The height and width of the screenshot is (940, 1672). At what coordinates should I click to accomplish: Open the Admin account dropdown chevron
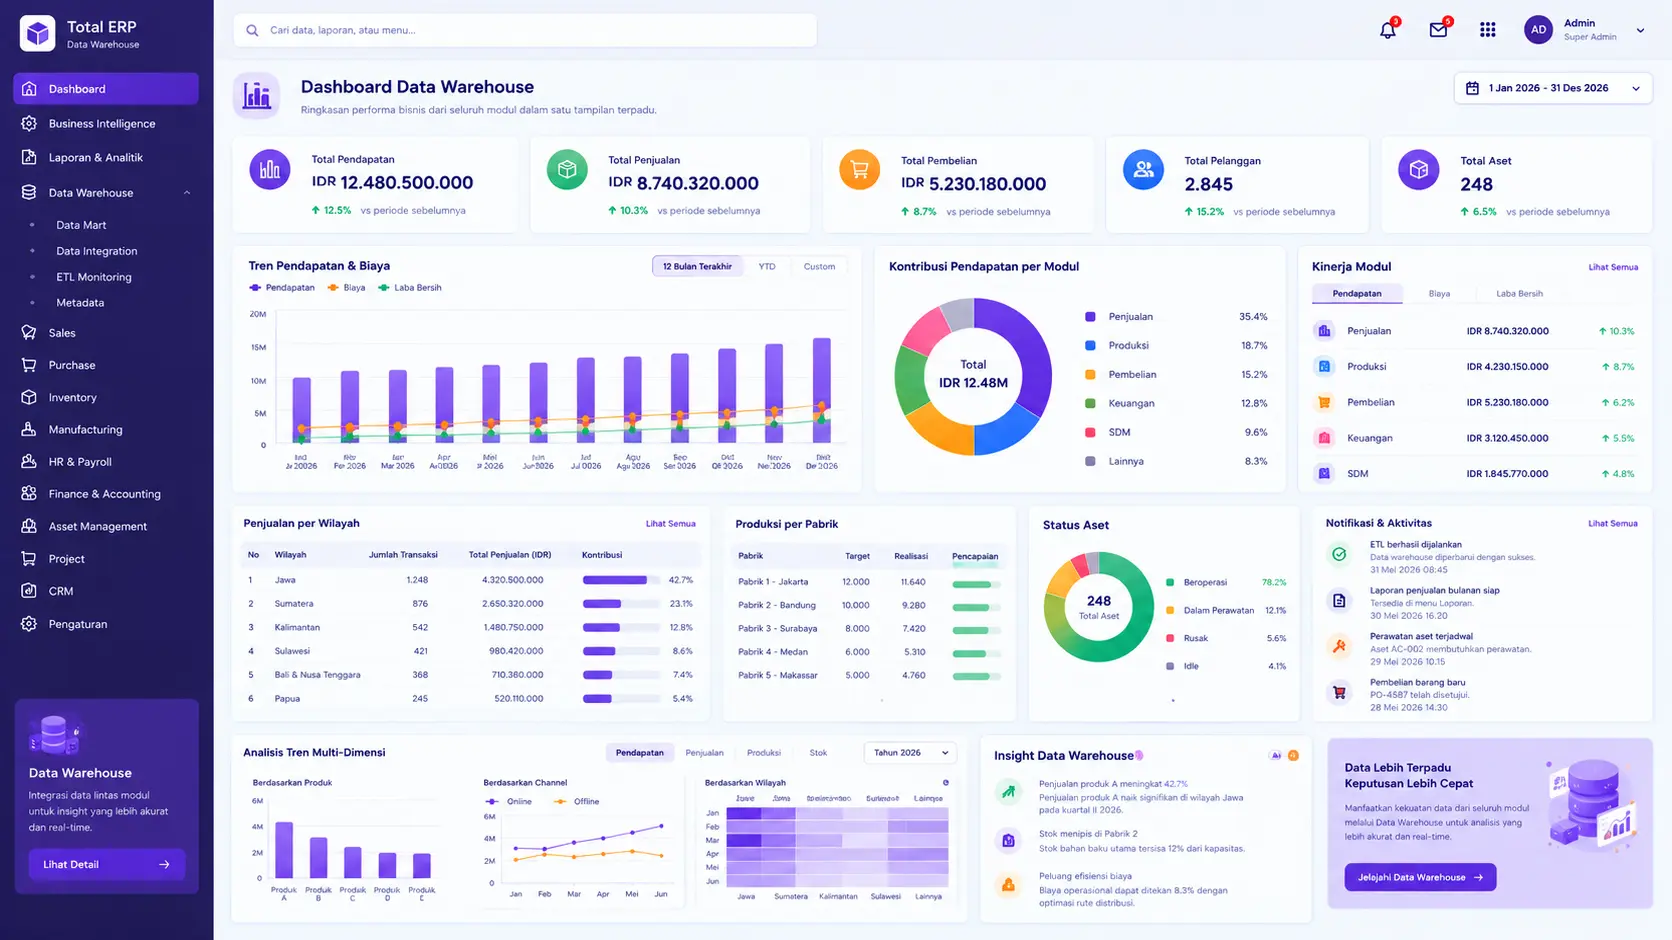(1640, 30)
